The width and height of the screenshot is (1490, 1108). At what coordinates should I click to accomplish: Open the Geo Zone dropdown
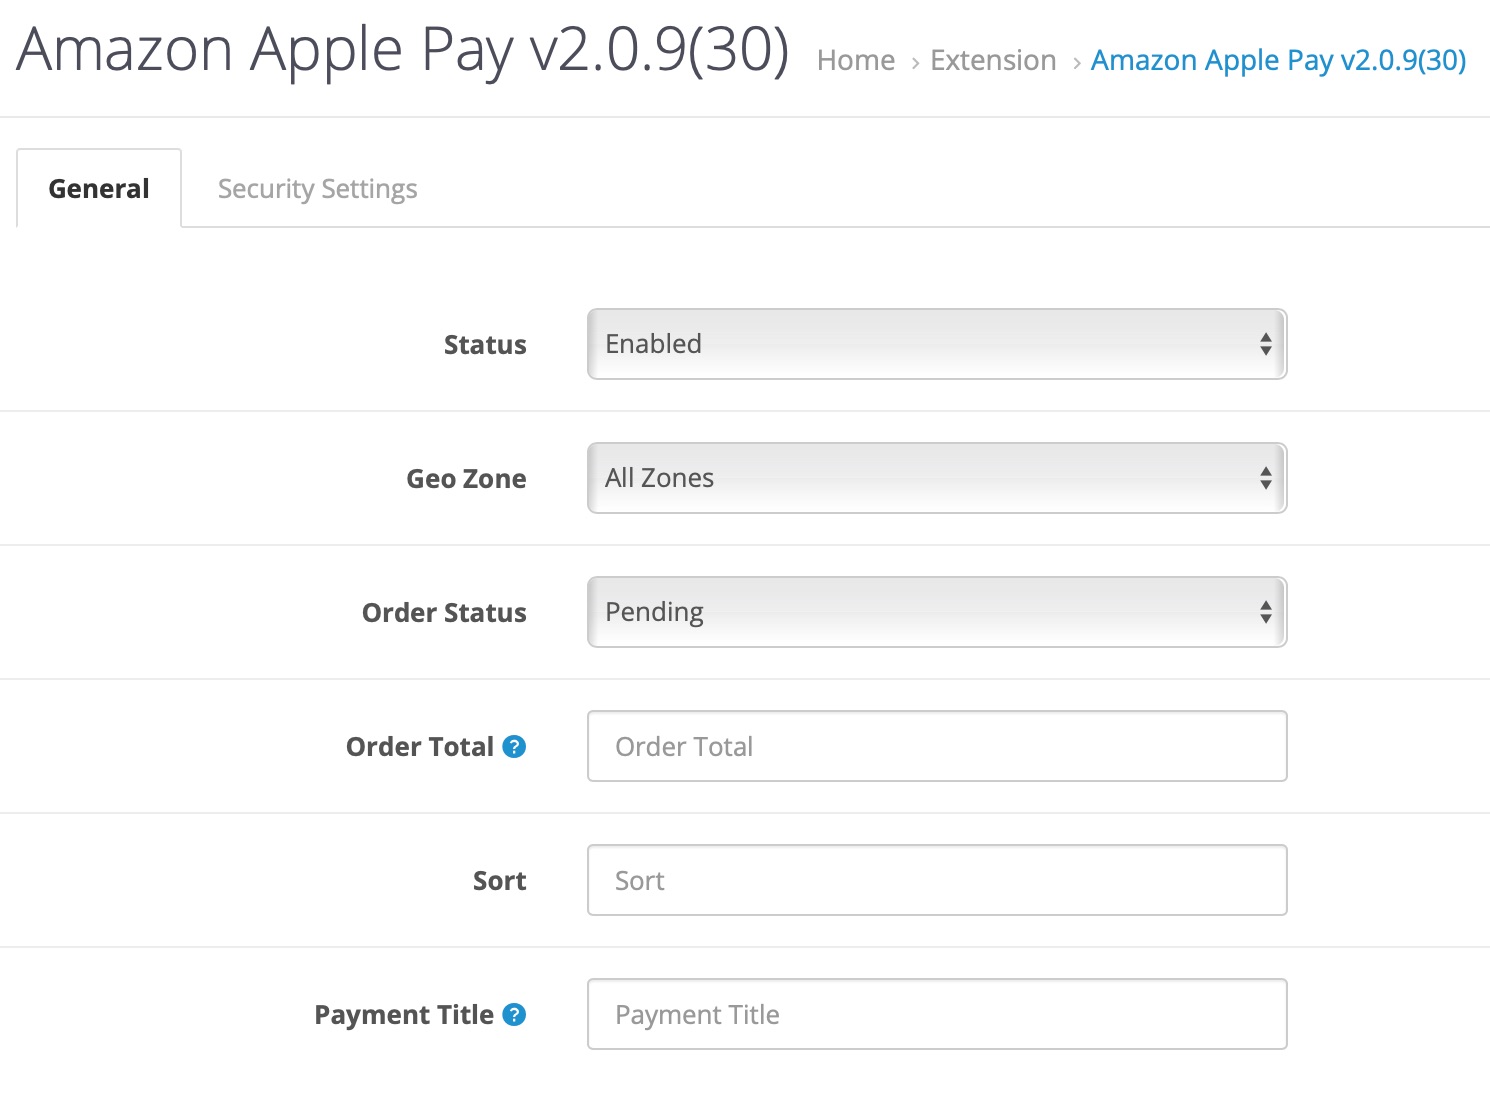[937, 478]
